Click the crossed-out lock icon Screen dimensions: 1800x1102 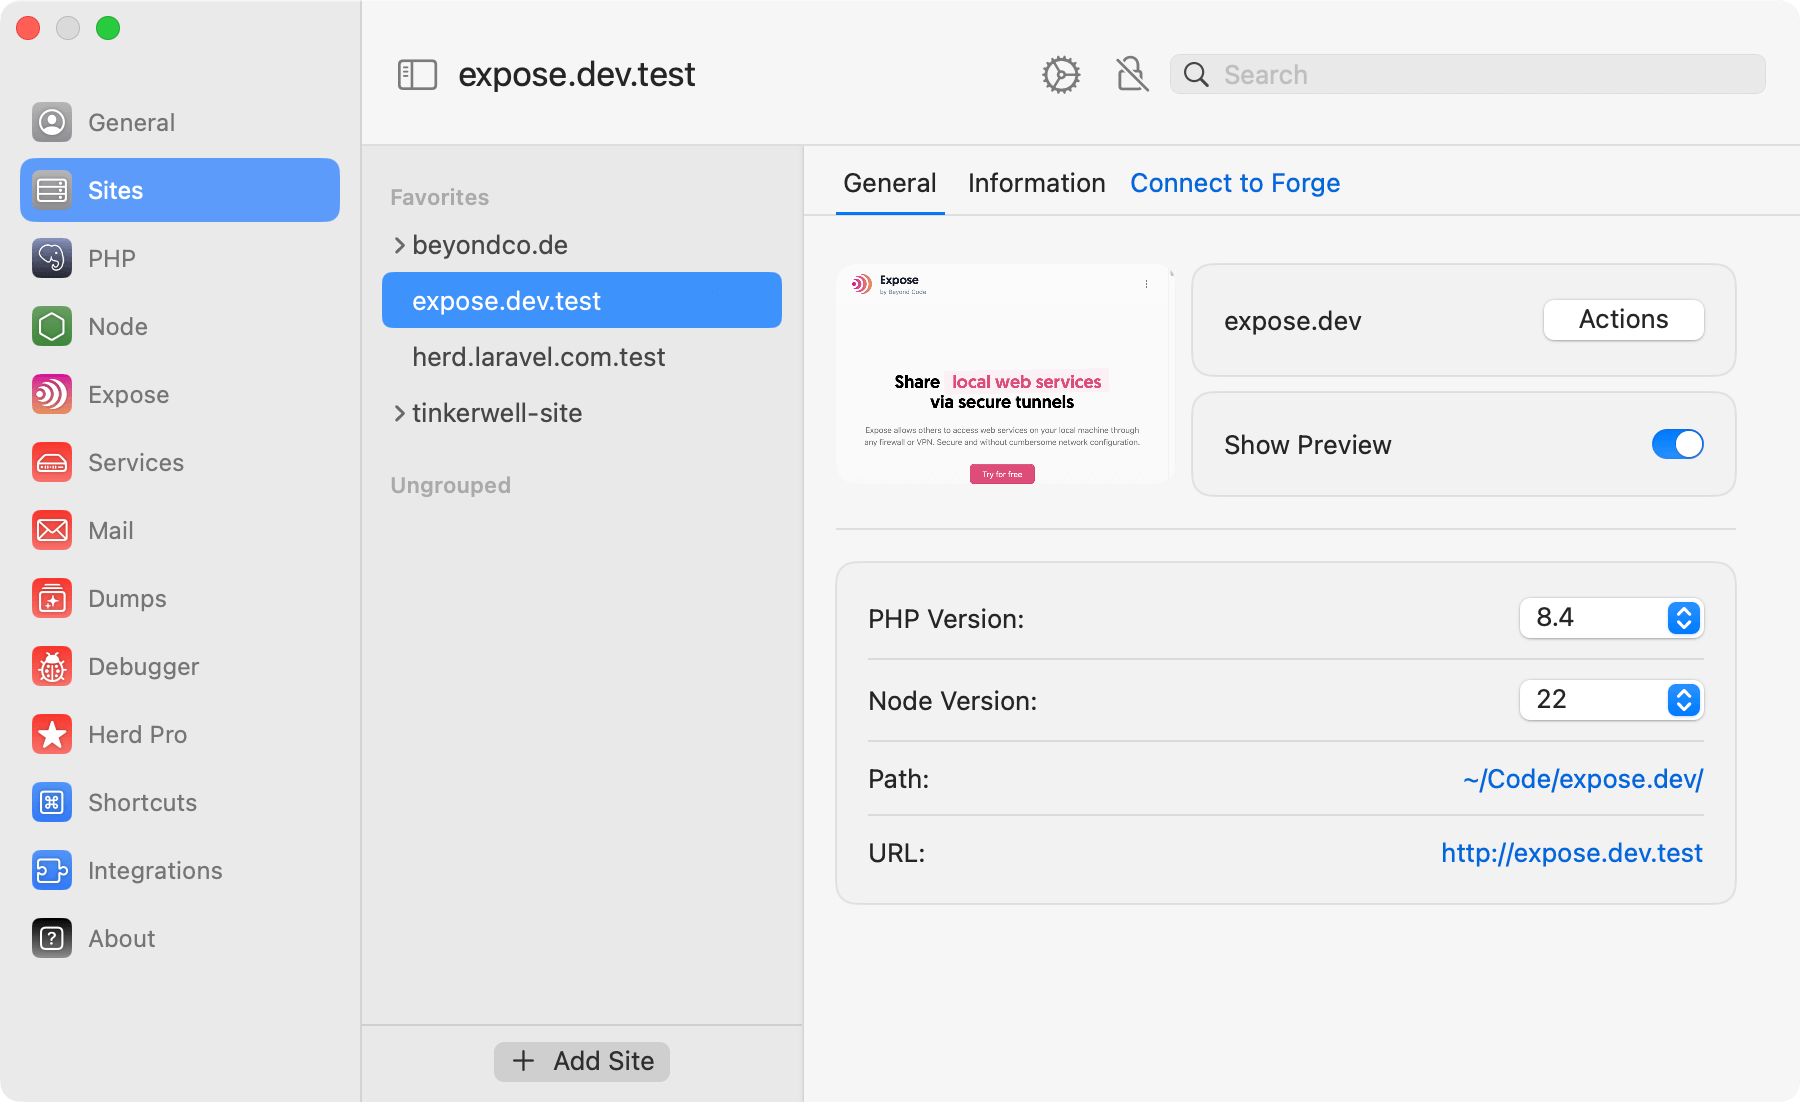(x=1132, y=75)
